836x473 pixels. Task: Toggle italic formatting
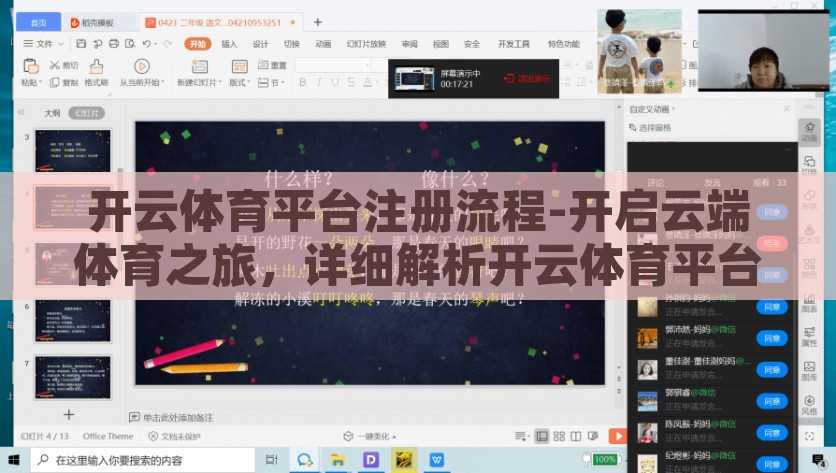pos(319,82)
